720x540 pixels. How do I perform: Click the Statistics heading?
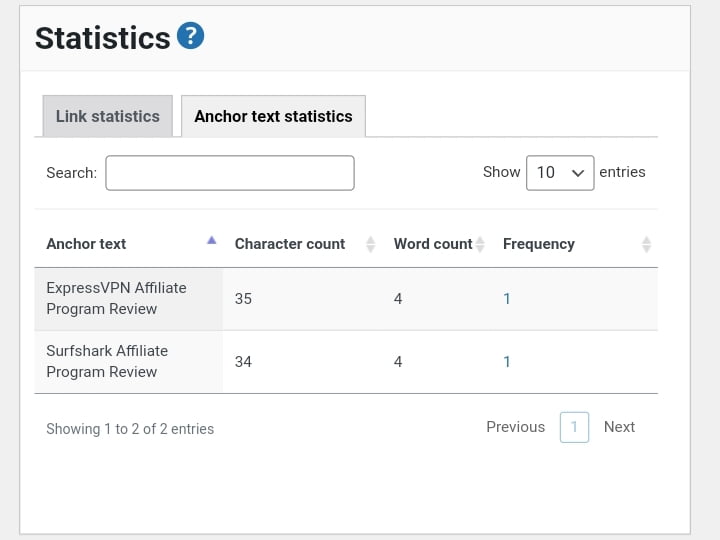[x=102, y=38]
